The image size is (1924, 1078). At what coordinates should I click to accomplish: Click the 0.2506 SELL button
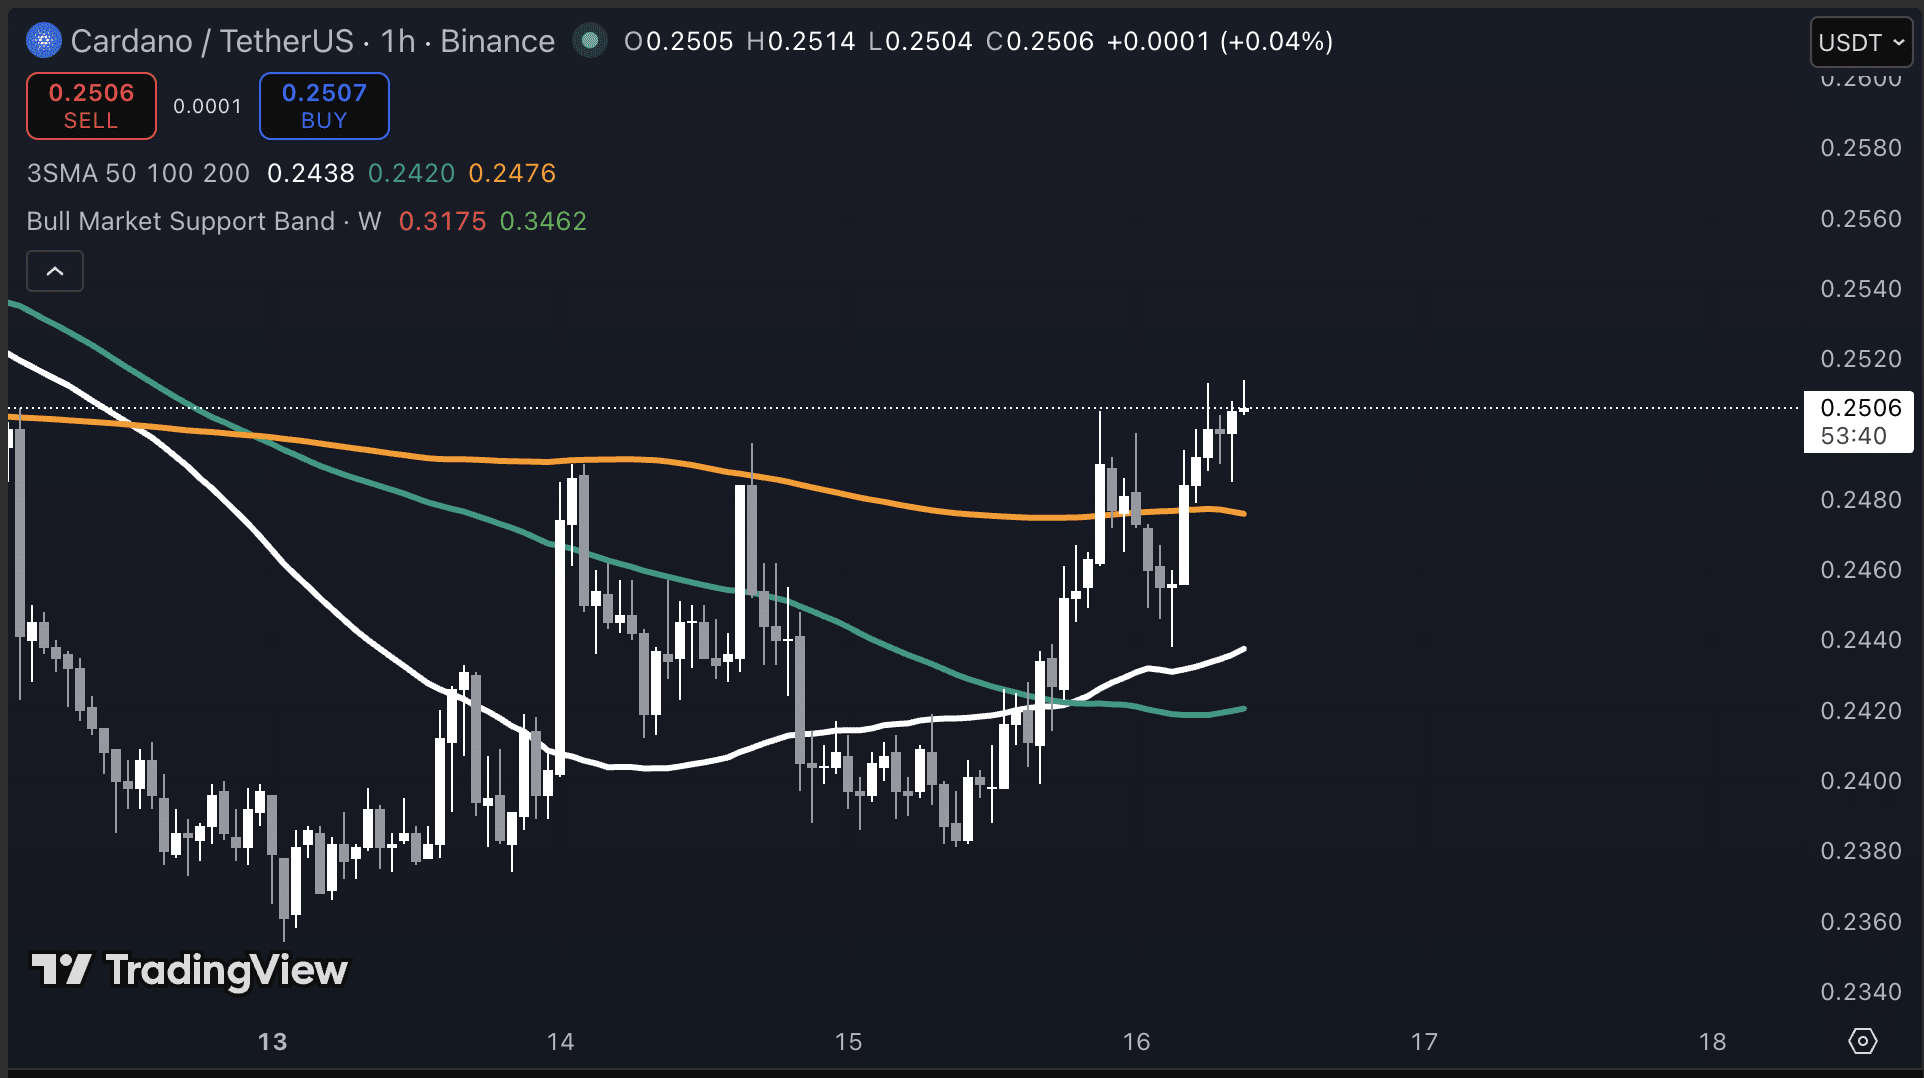click(91, 106)
